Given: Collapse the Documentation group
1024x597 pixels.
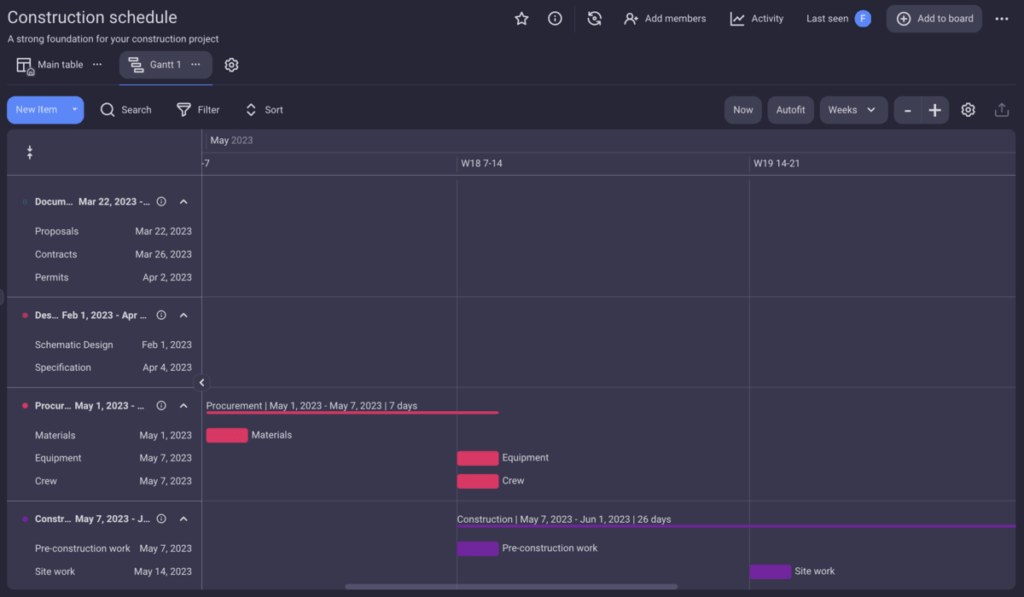Looking at the screenshot, I should pyautogui.click(x=184, y=202).
